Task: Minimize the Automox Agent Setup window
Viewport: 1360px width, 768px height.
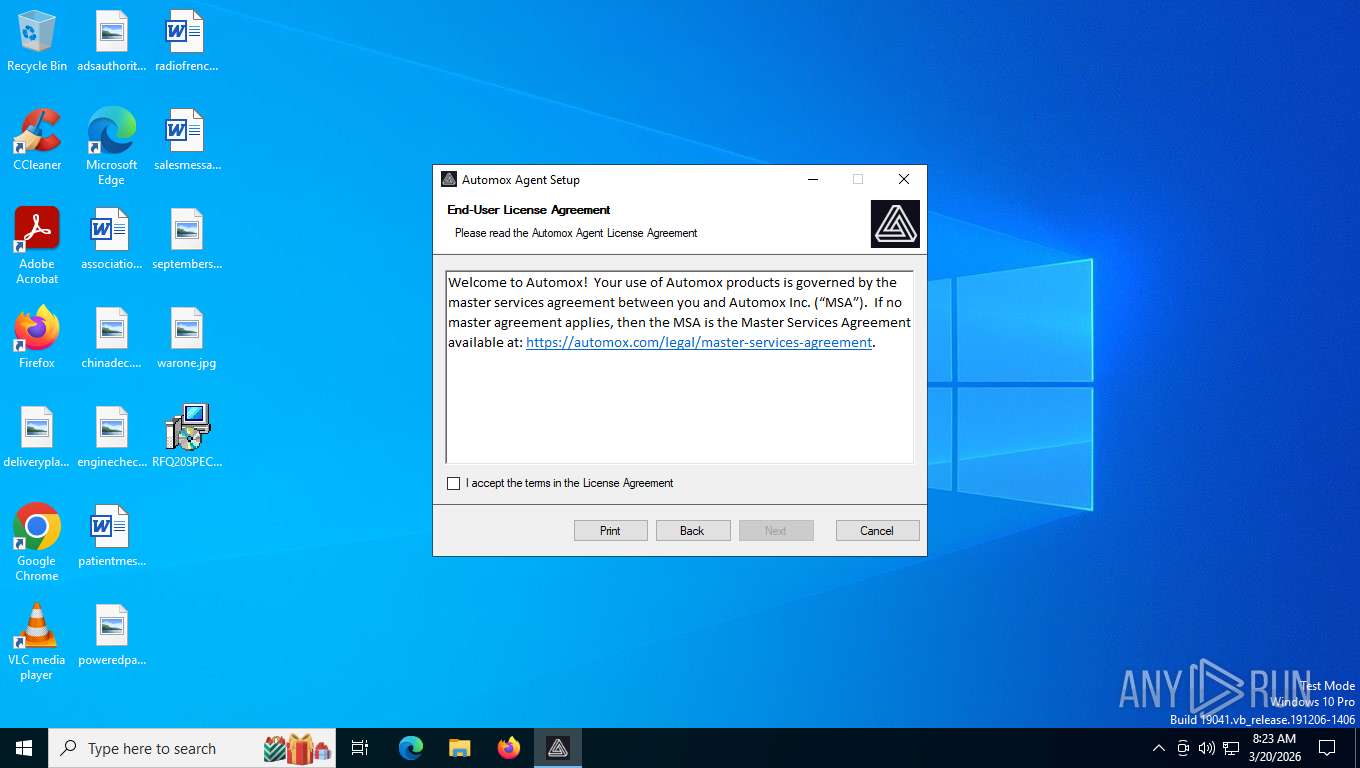Action: [x=813, y=179]
